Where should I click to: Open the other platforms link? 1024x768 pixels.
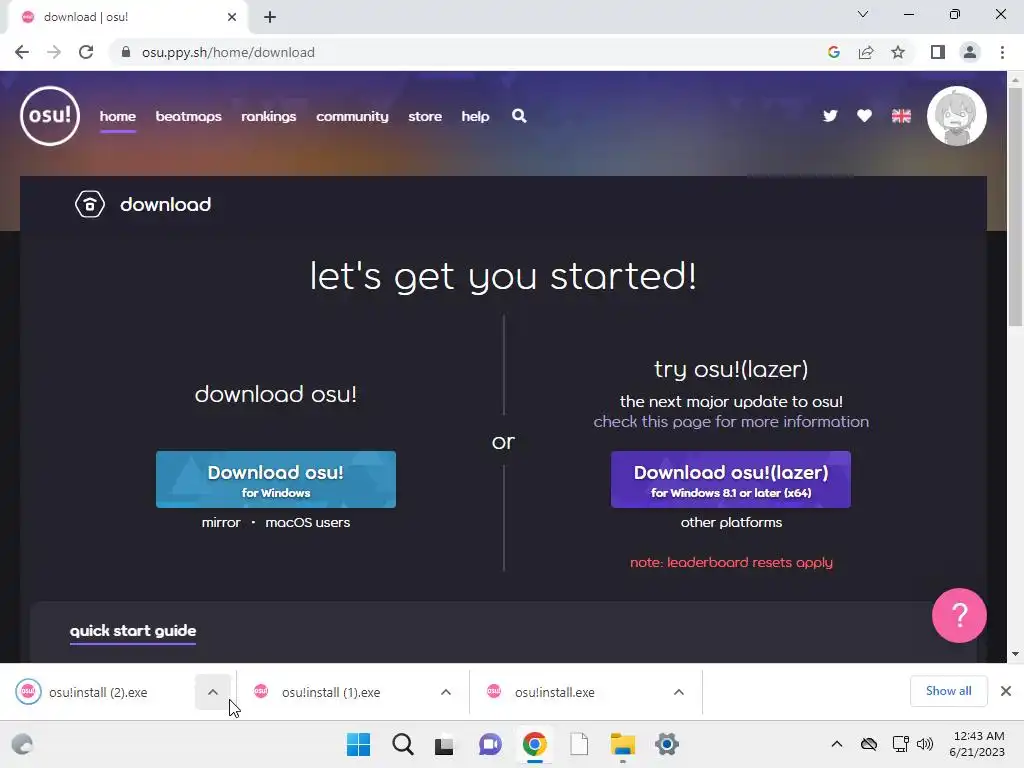pyautogui.click(x=731, y=522)
